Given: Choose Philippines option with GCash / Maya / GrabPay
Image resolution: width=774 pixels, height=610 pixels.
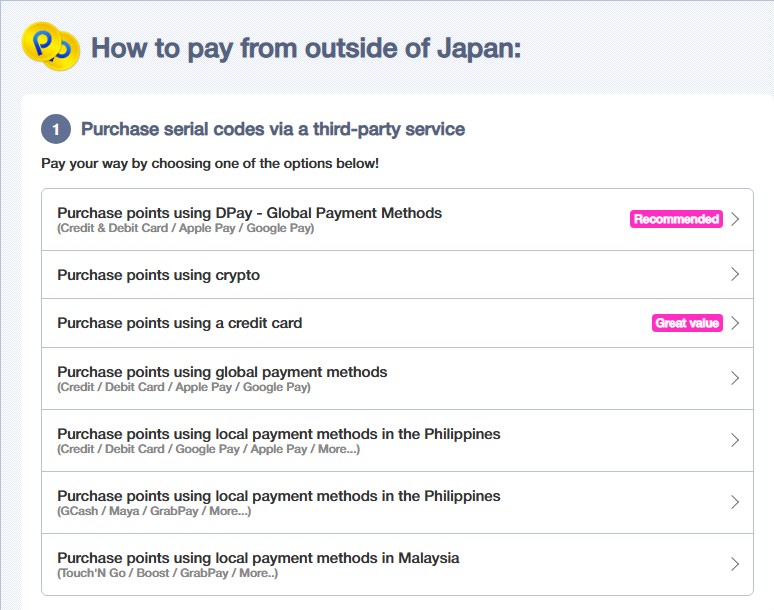Looking at the screenshot, I should click(x=397, y=502).
